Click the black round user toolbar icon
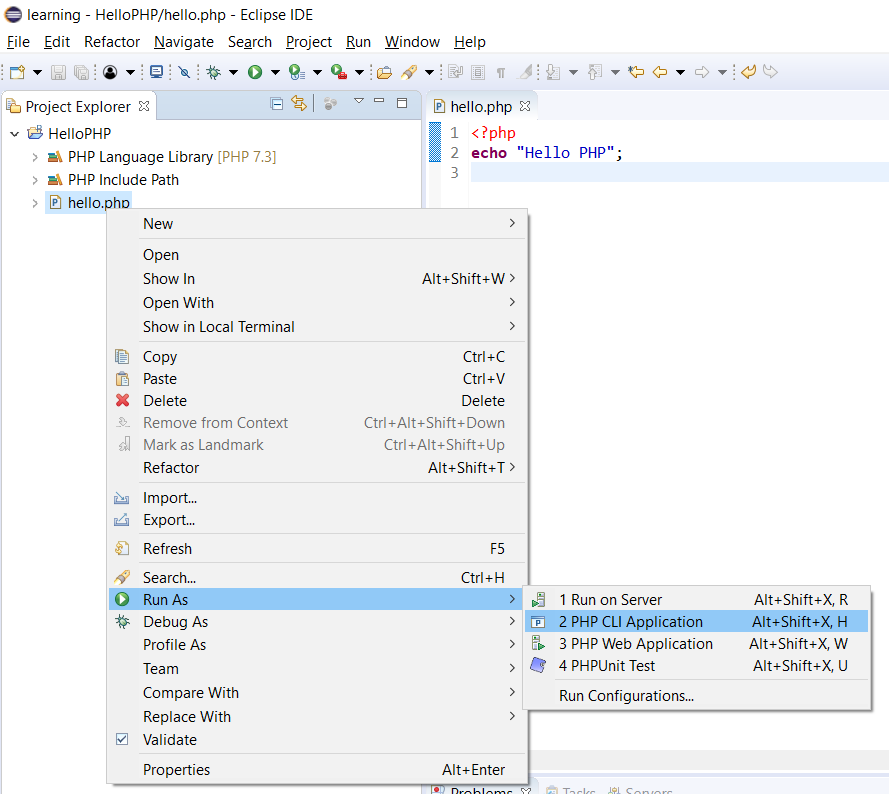Screen dimensions: 889x794 click(x=111, y=72)
